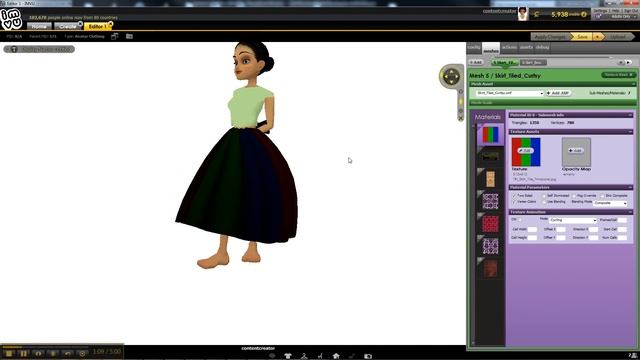The width and height of the screenshot is (640, 360).
Task: Click the Frames/Cell input field
Action: (622, 220)
